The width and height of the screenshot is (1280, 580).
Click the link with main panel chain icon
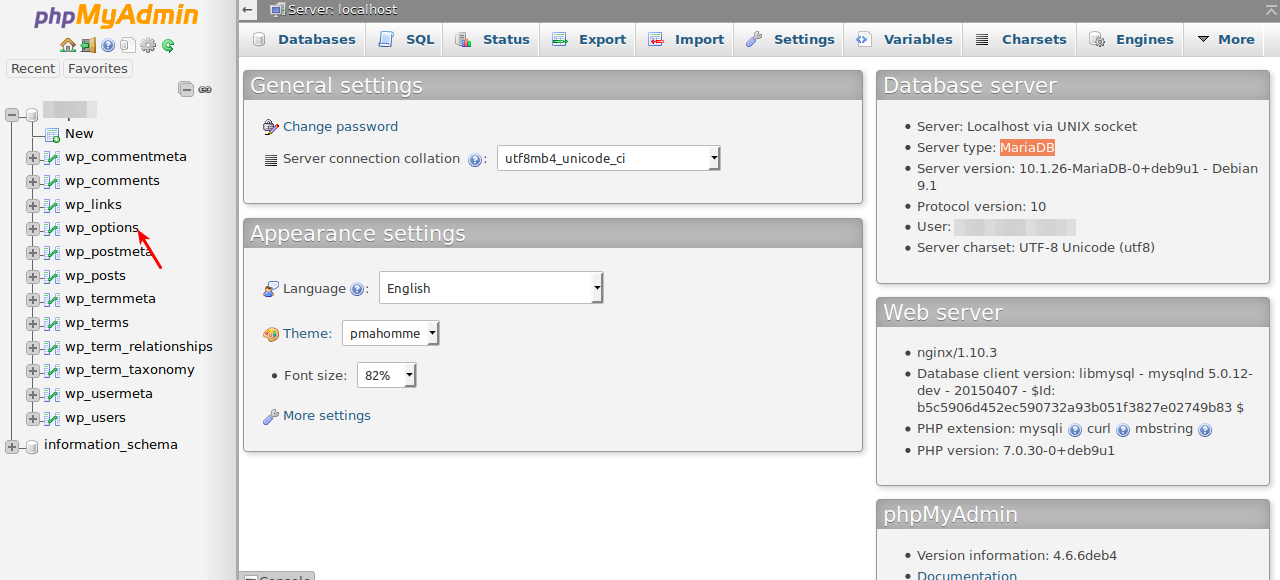click(205, 89)
